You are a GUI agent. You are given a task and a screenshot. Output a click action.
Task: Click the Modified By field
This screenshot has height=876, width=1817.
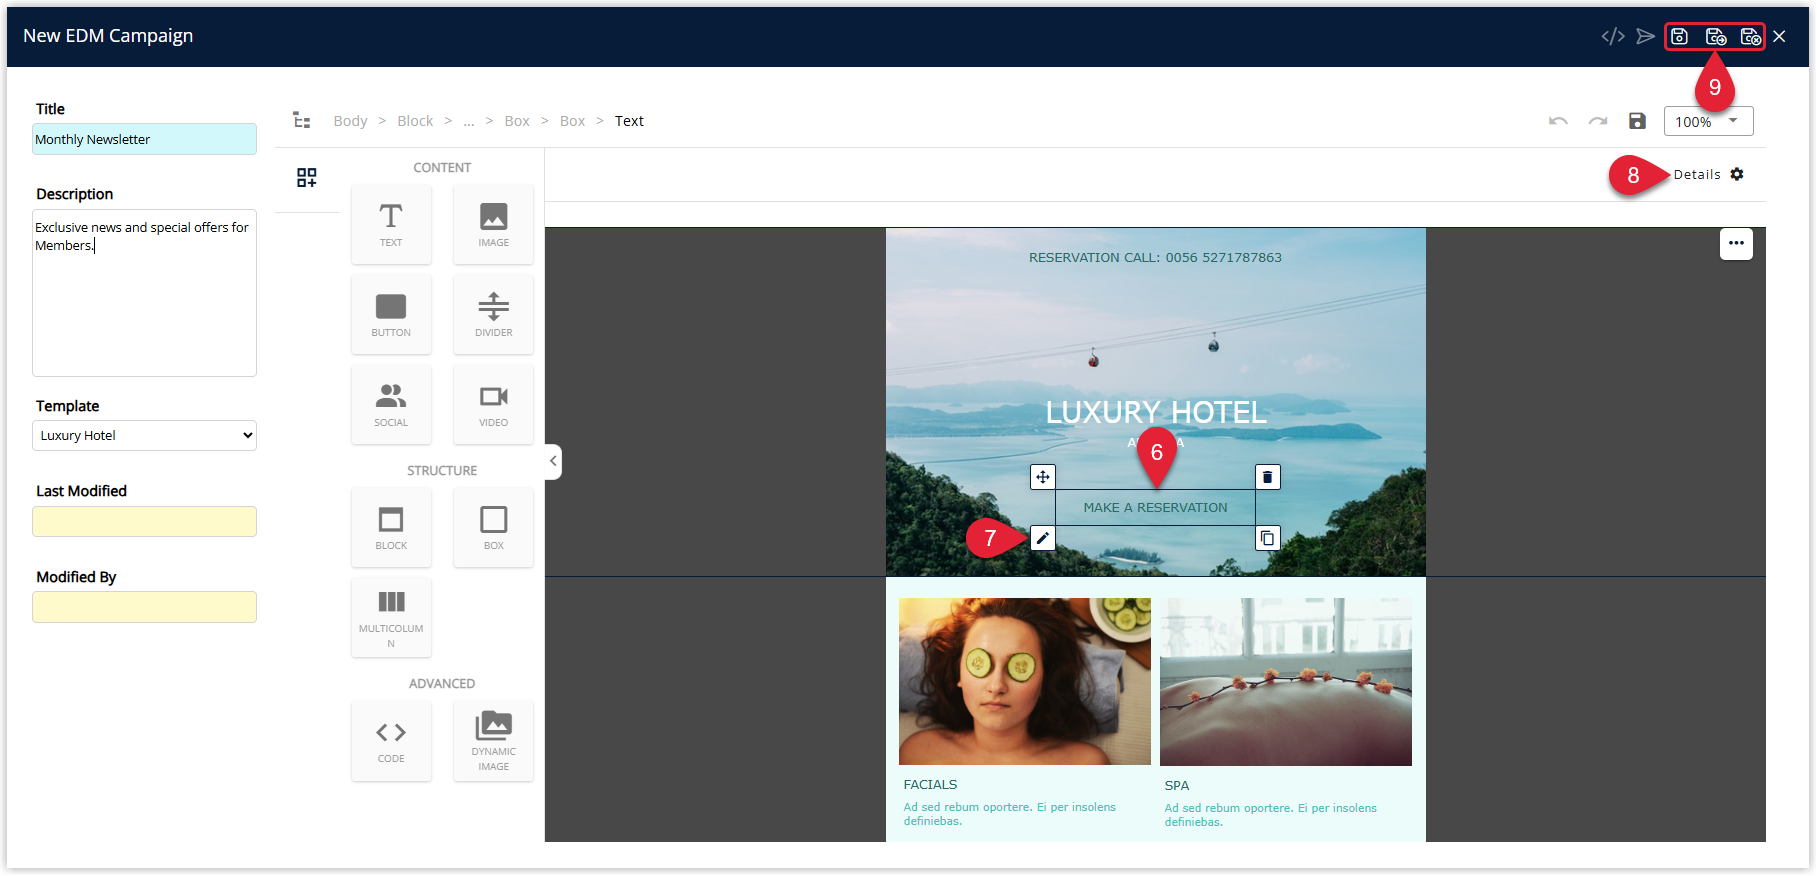[144, 607]
